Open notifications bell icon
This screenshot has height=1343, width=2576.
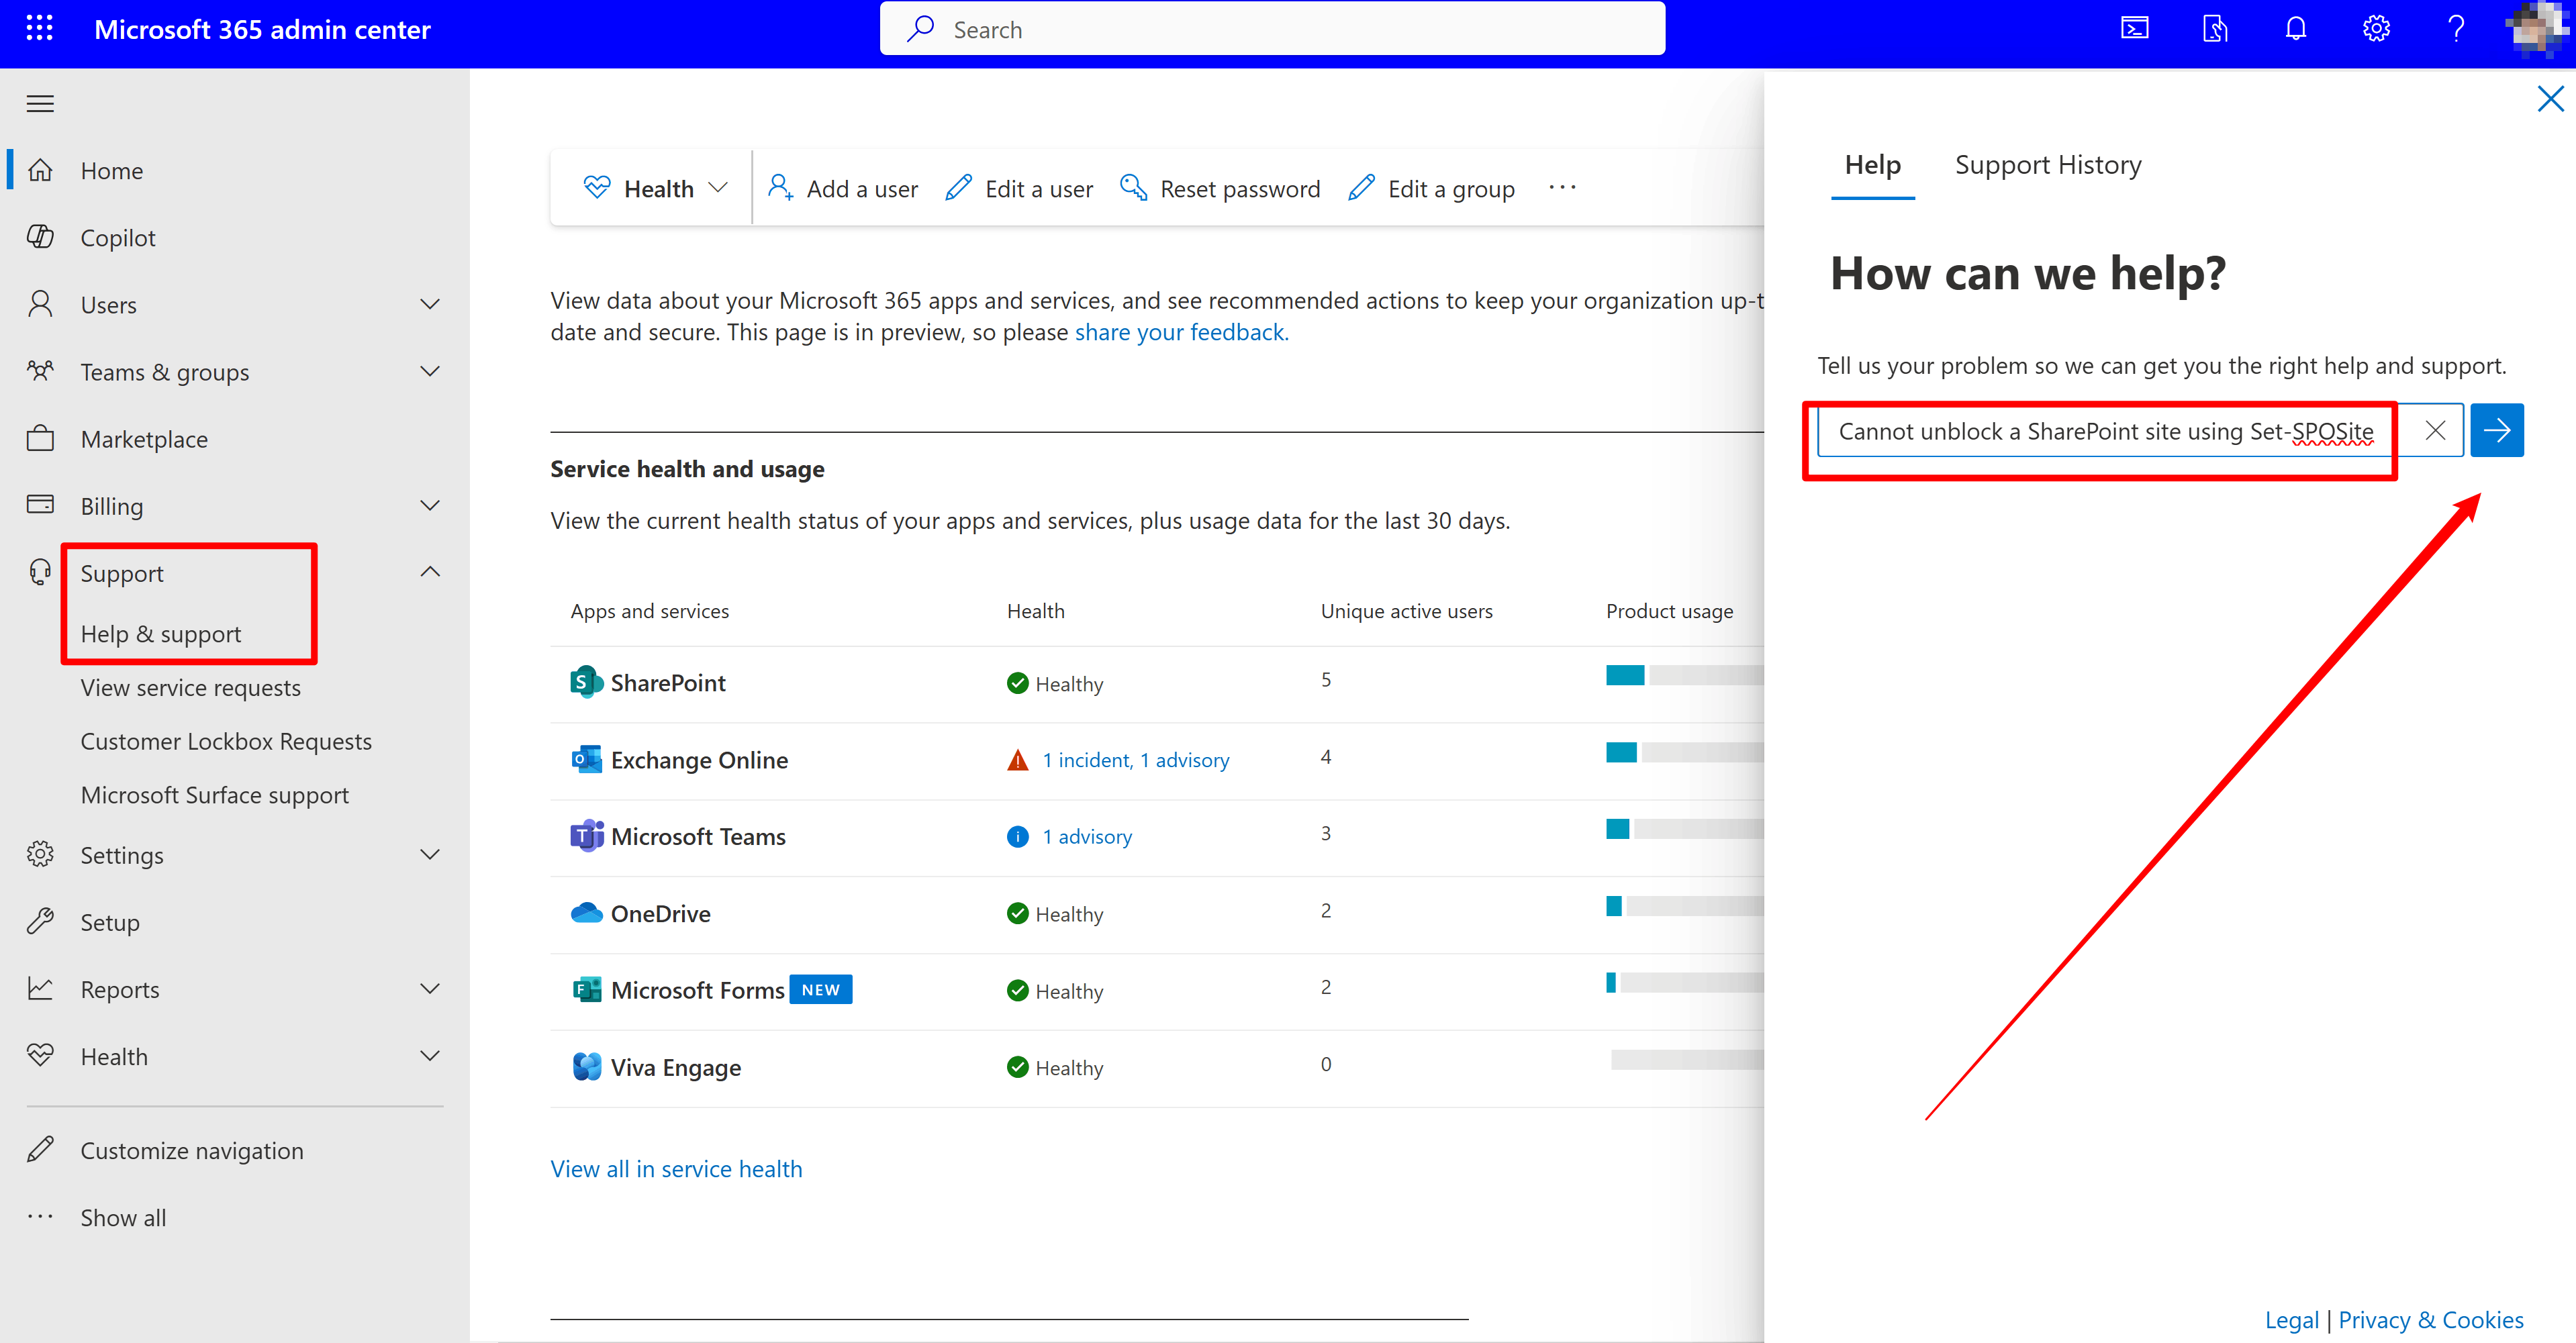[x=2295, y=28]
